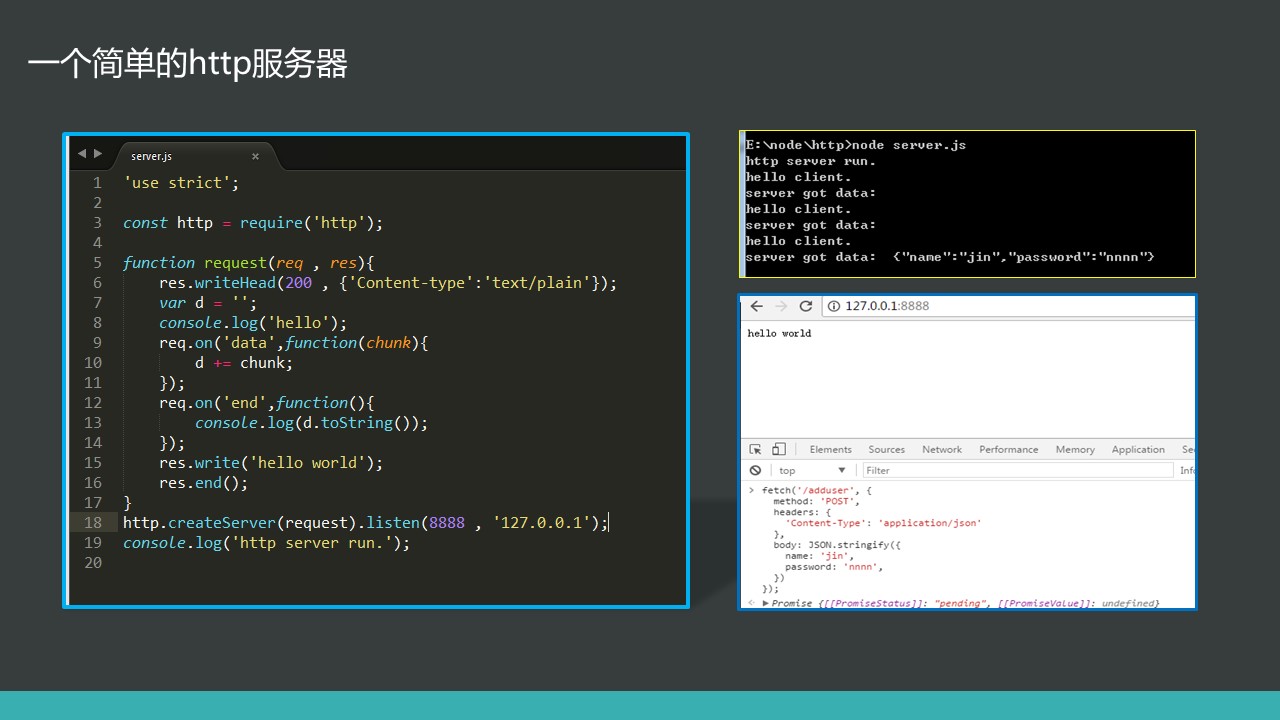Open the Elements tab in DevTools

tap(831, 450)
